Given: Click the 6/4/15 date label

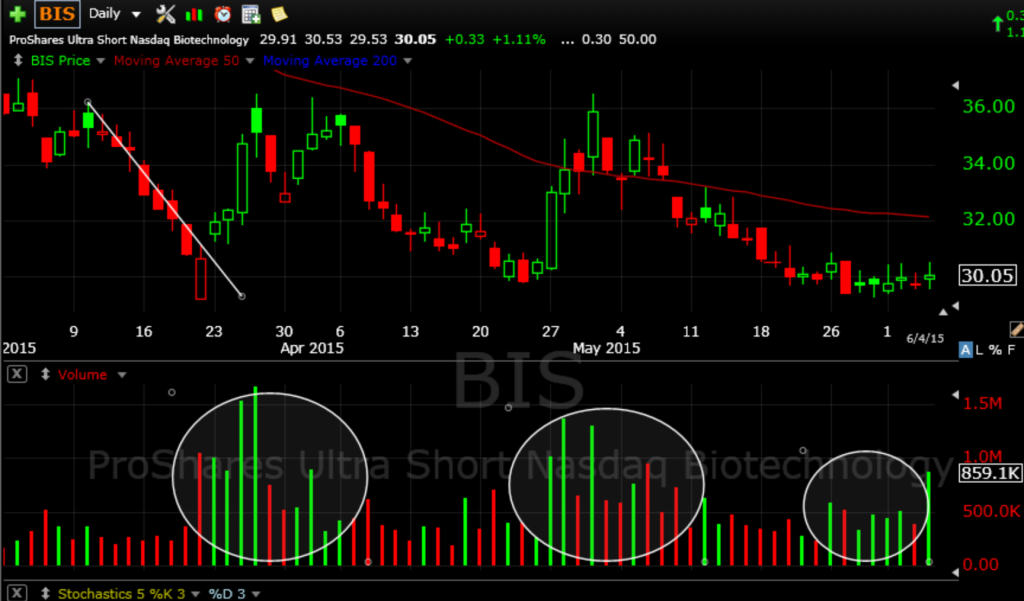Looking at the screenshot, I should tap(925, 338).
